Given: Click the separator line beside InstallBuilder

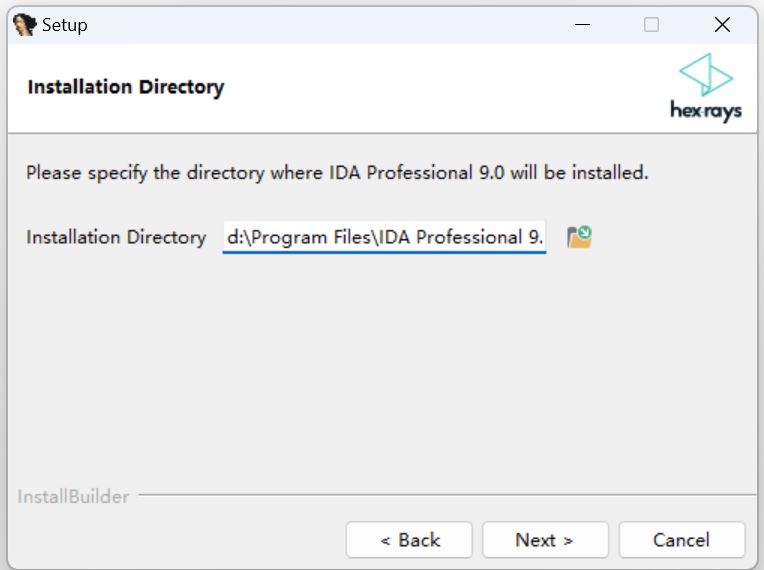Looking at the screenshot, I should 450,494.
